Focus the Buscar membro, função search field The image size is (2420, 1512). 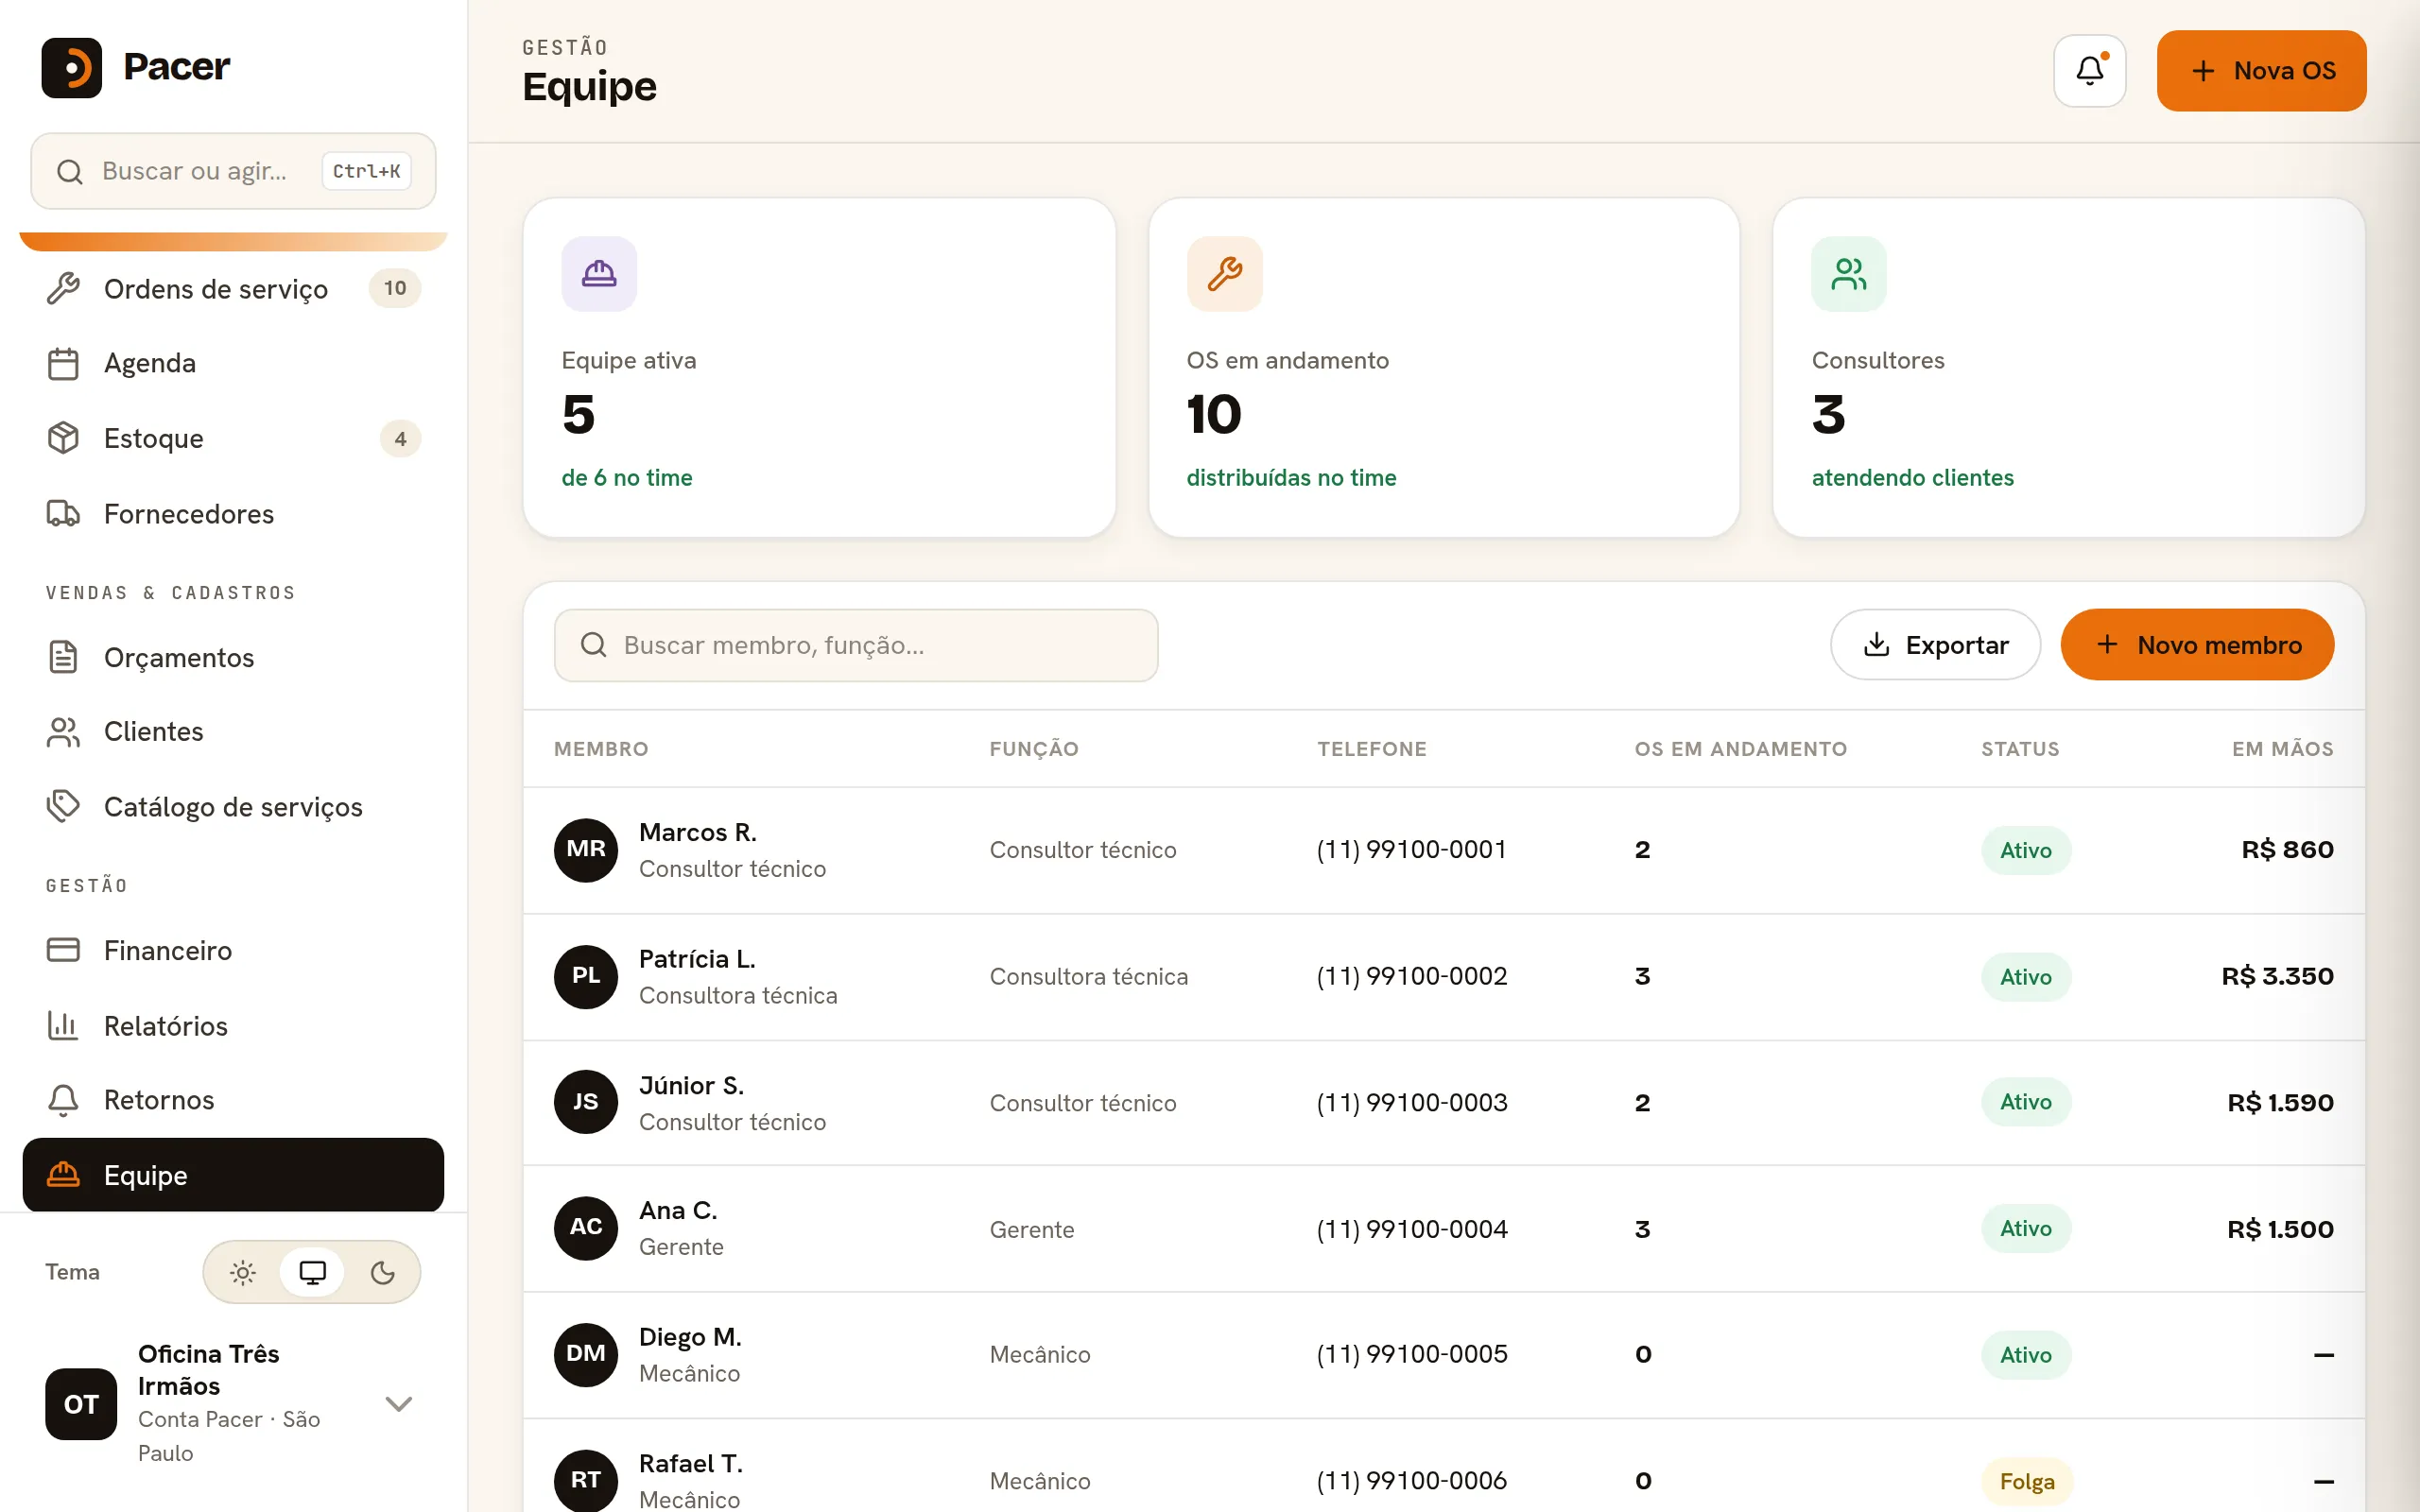point(856,645)
